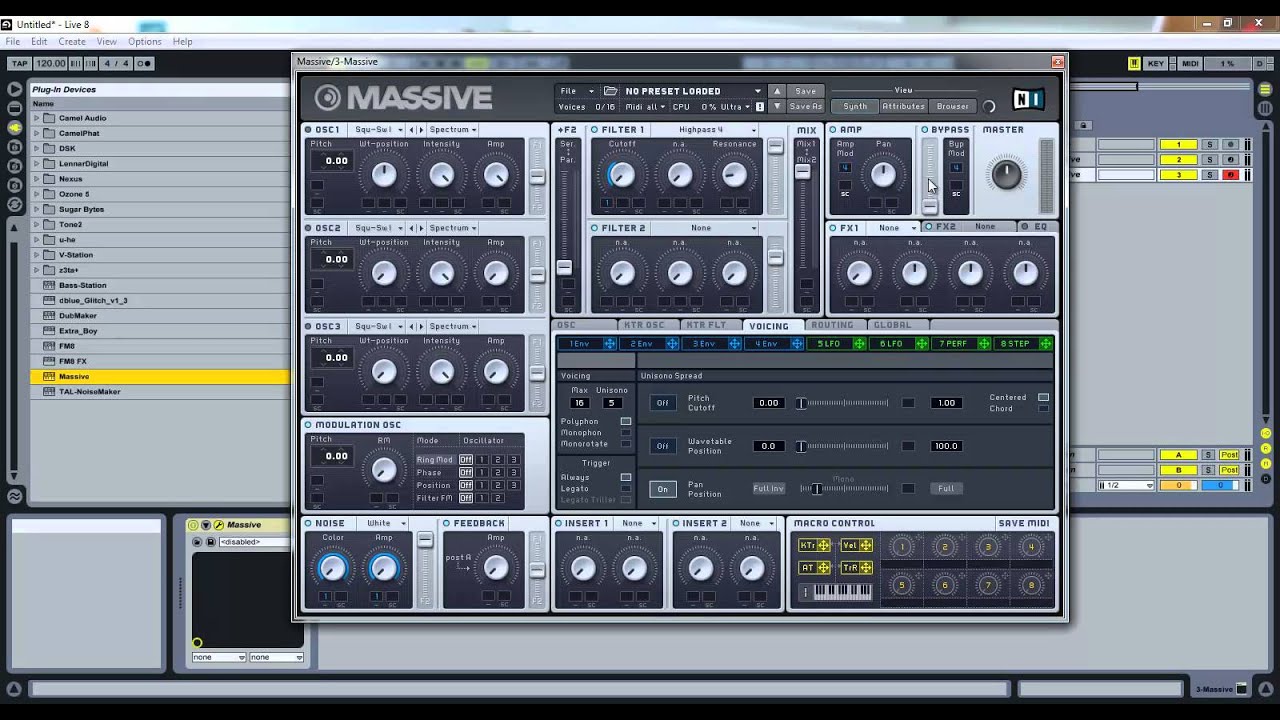Toggle the AMP section power button
The image size is (1280, 720).
click(x=833, y=130)
